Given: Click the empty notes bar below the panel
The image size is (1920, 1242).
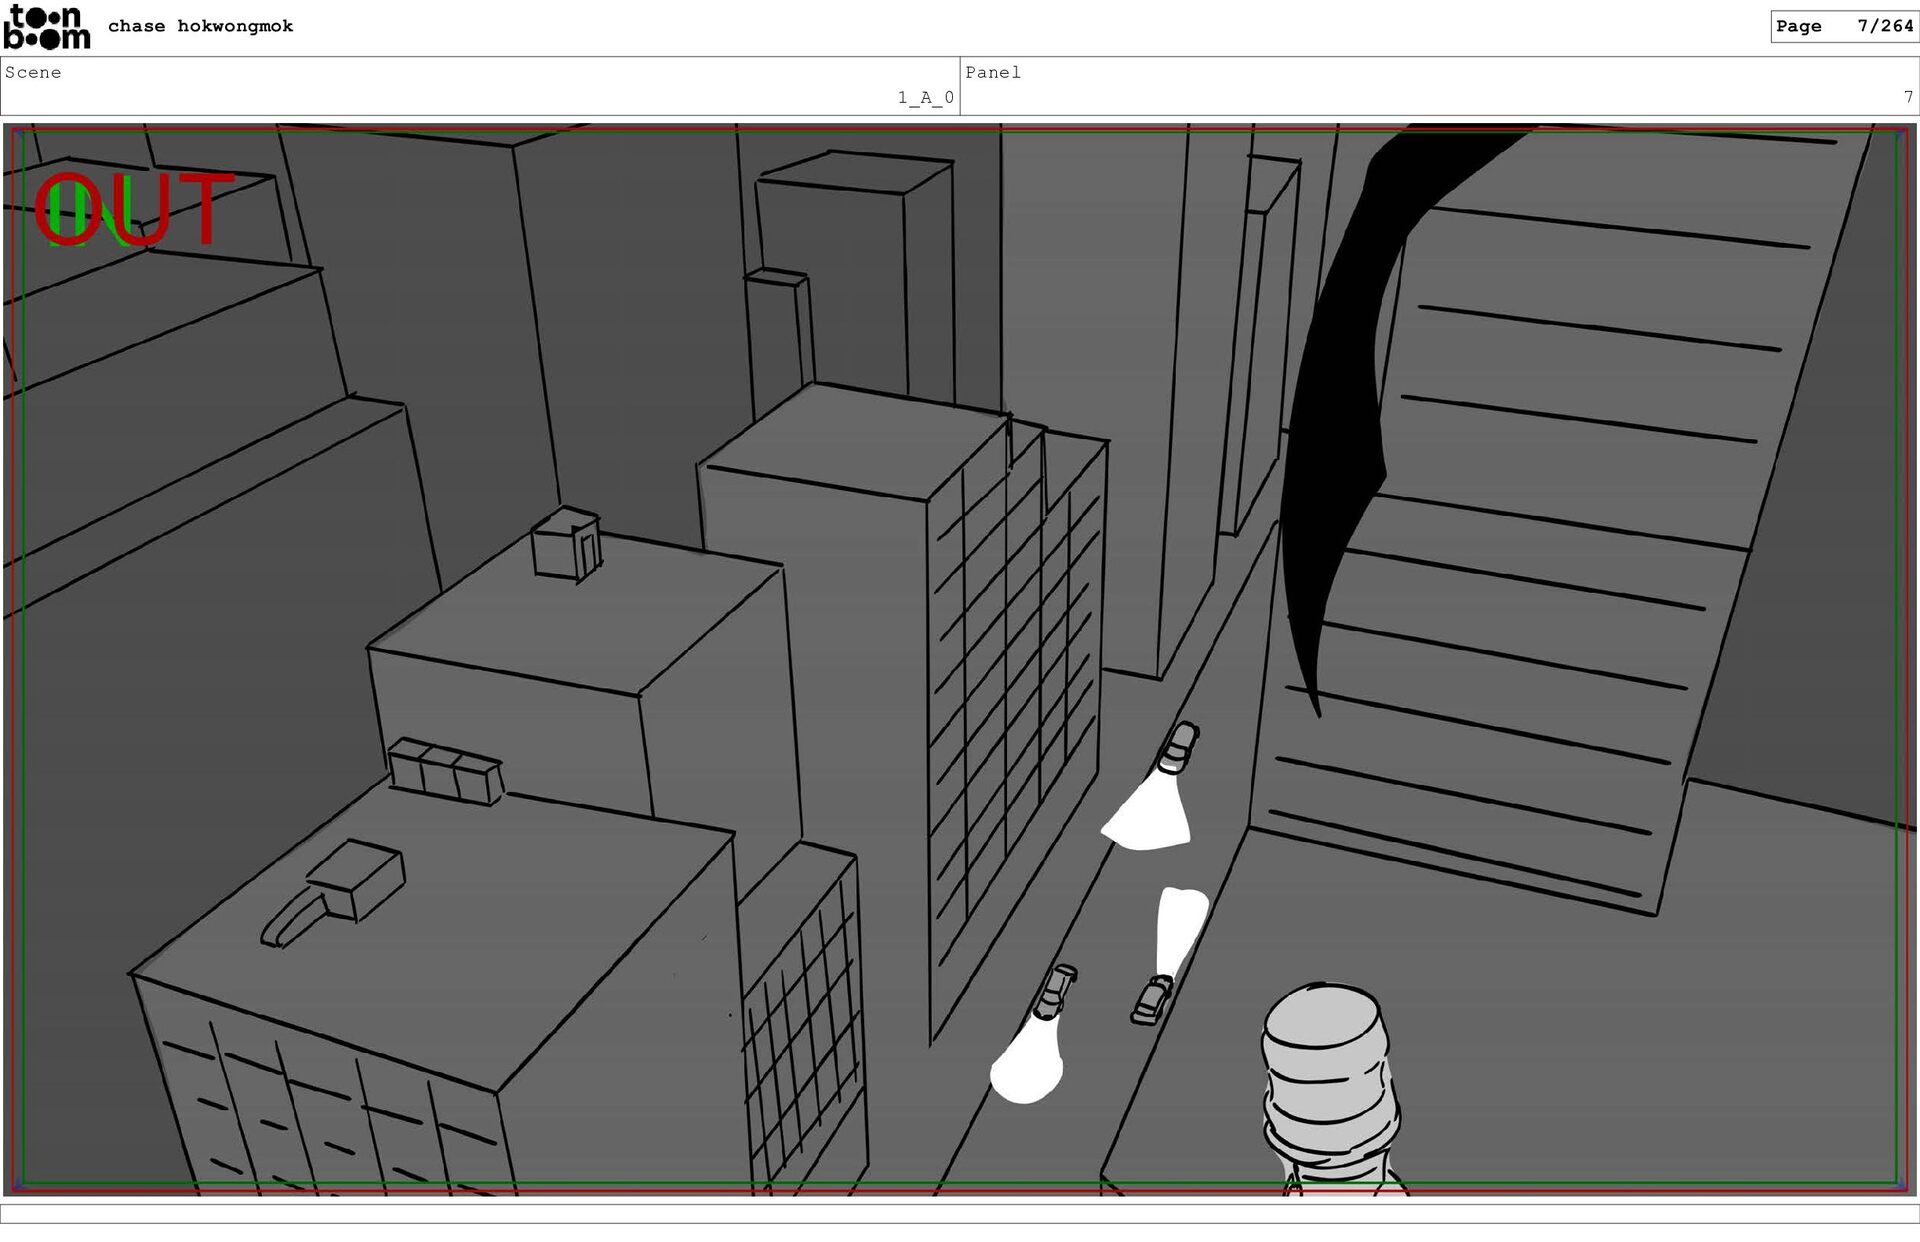Looking at the screenshot, I should pos(960,1213).
